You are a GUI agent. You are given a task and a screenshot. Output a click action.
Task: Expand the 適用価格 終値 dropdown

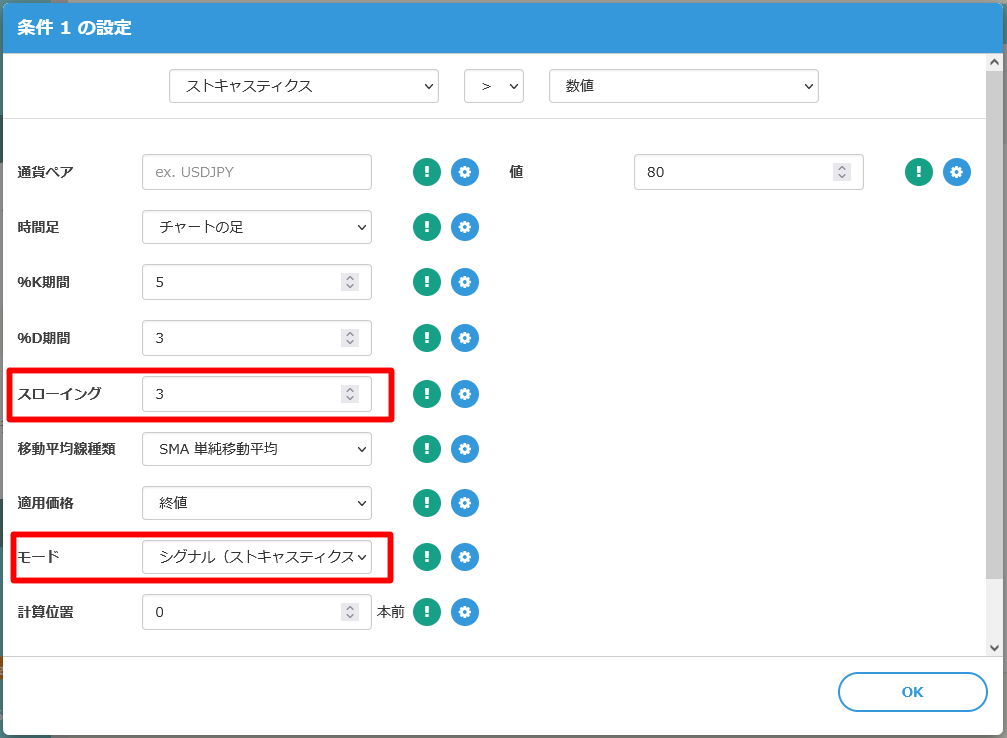[257, 503]
